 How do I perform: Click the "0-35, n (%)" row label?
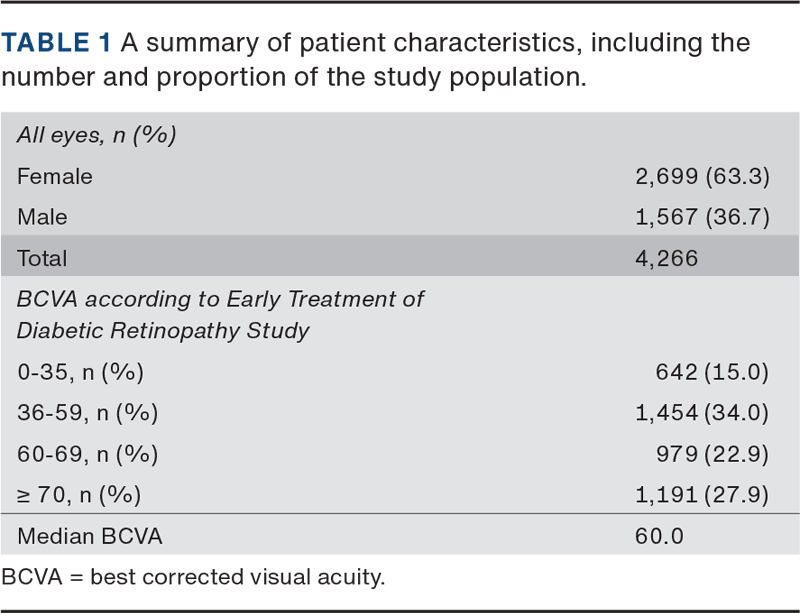tap(80, 373)
